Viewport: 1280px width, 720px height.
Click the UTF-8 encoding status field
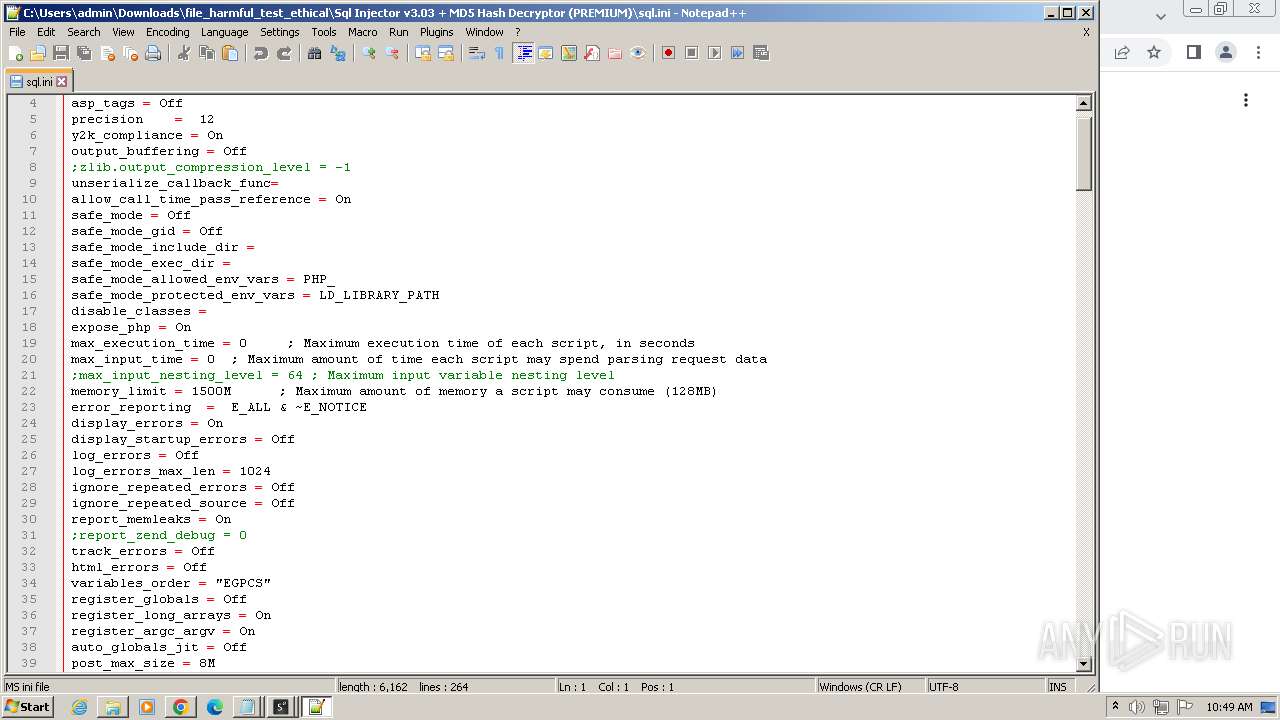point(985,687)
